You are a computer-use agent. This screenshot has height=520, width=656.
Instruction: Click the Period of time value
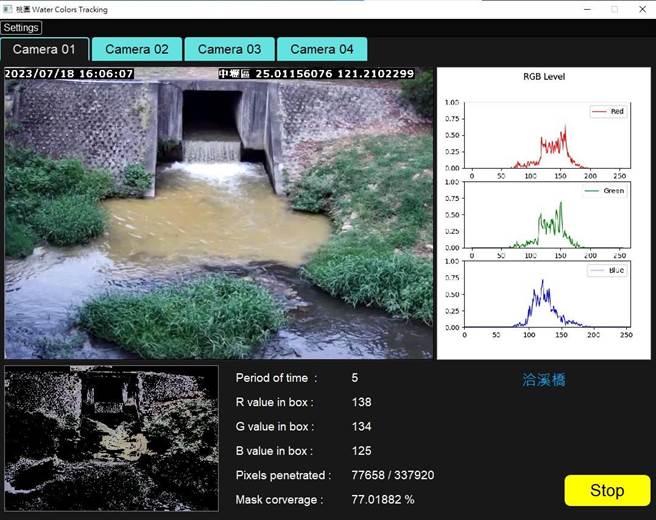coord(355,378)
